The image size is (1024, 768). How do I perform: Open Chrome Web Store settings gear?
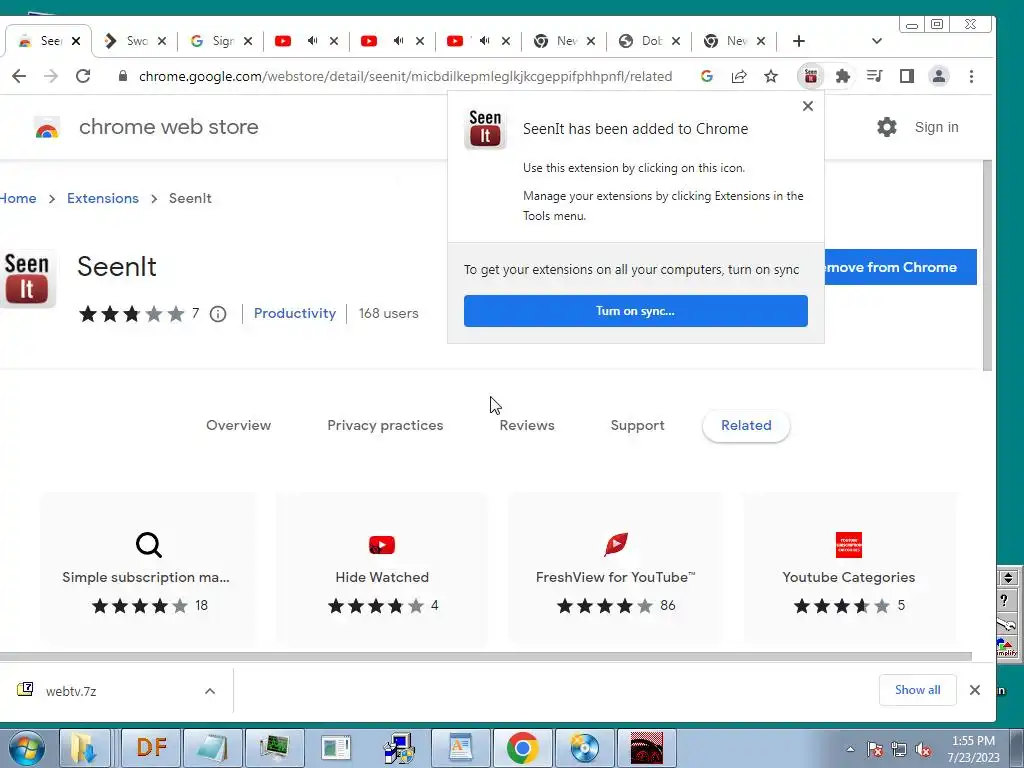pyautogui.click(x=886, y=127)
